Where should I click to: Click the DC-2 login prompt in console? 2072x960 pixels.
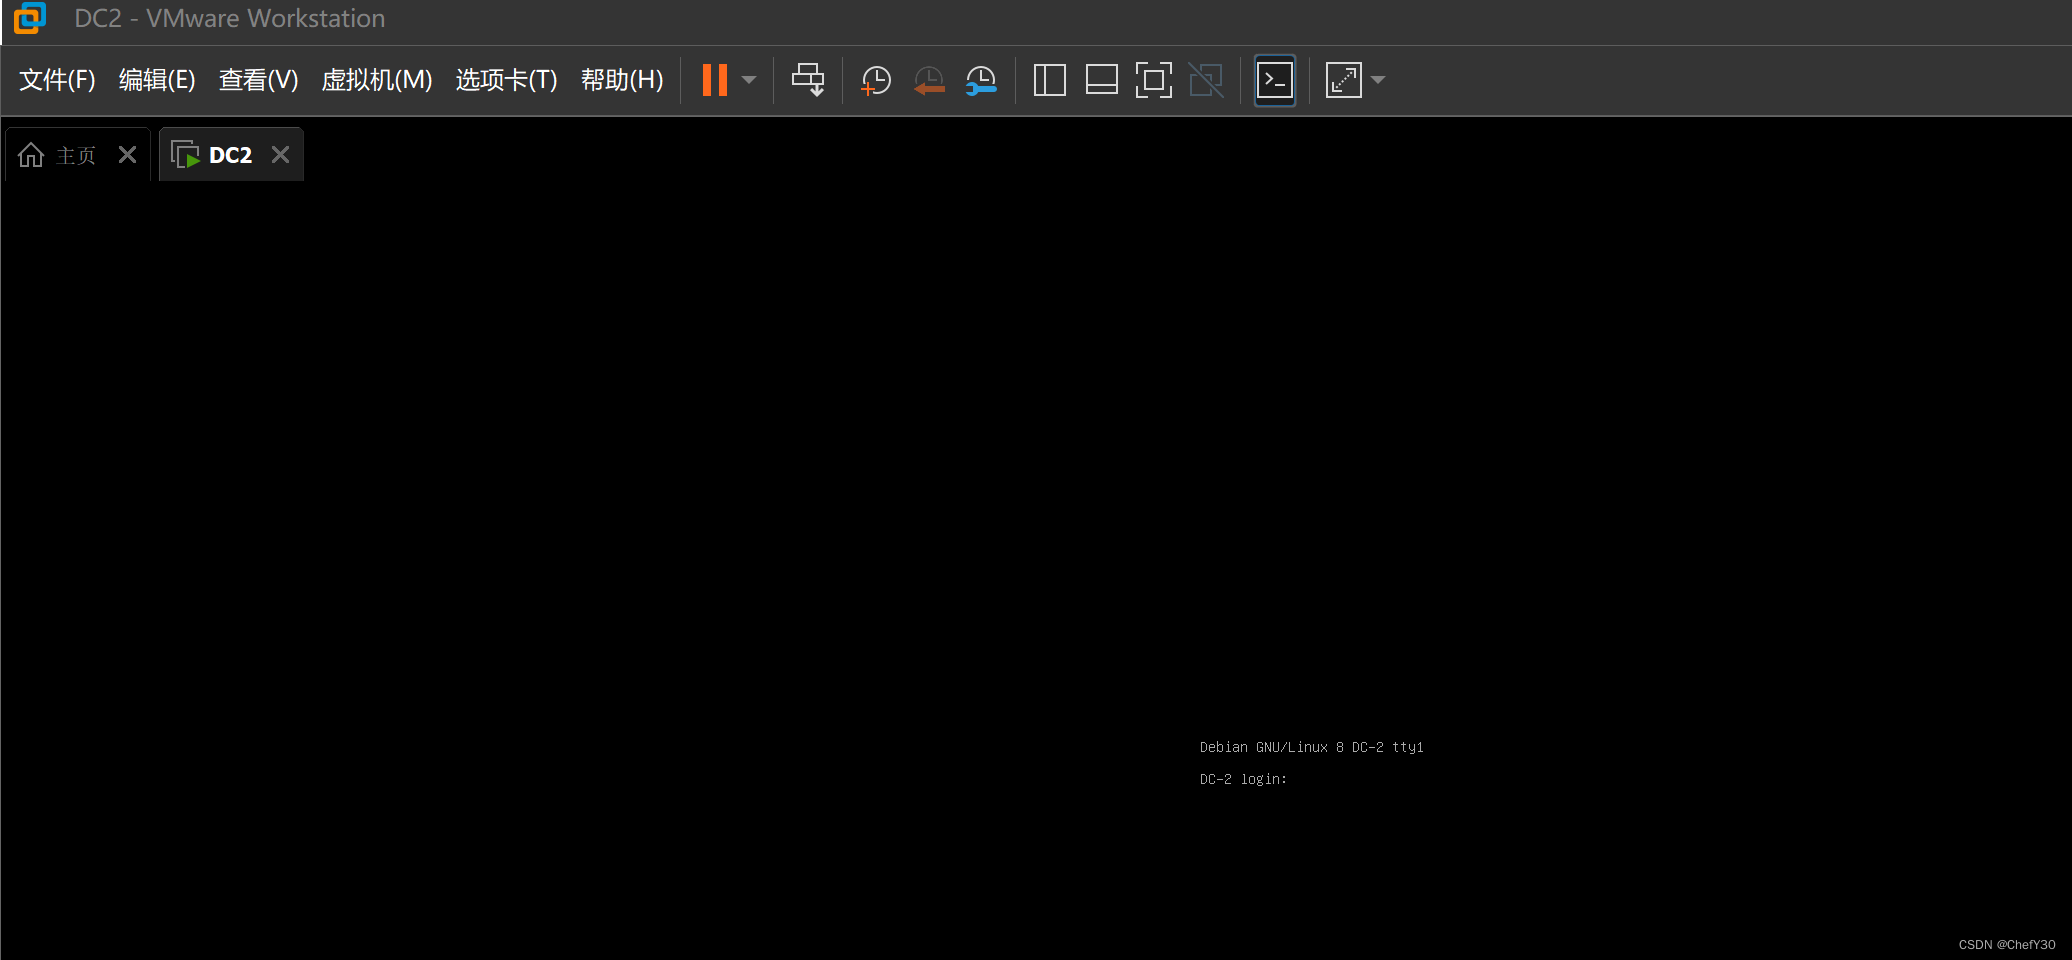[1243, 779]
